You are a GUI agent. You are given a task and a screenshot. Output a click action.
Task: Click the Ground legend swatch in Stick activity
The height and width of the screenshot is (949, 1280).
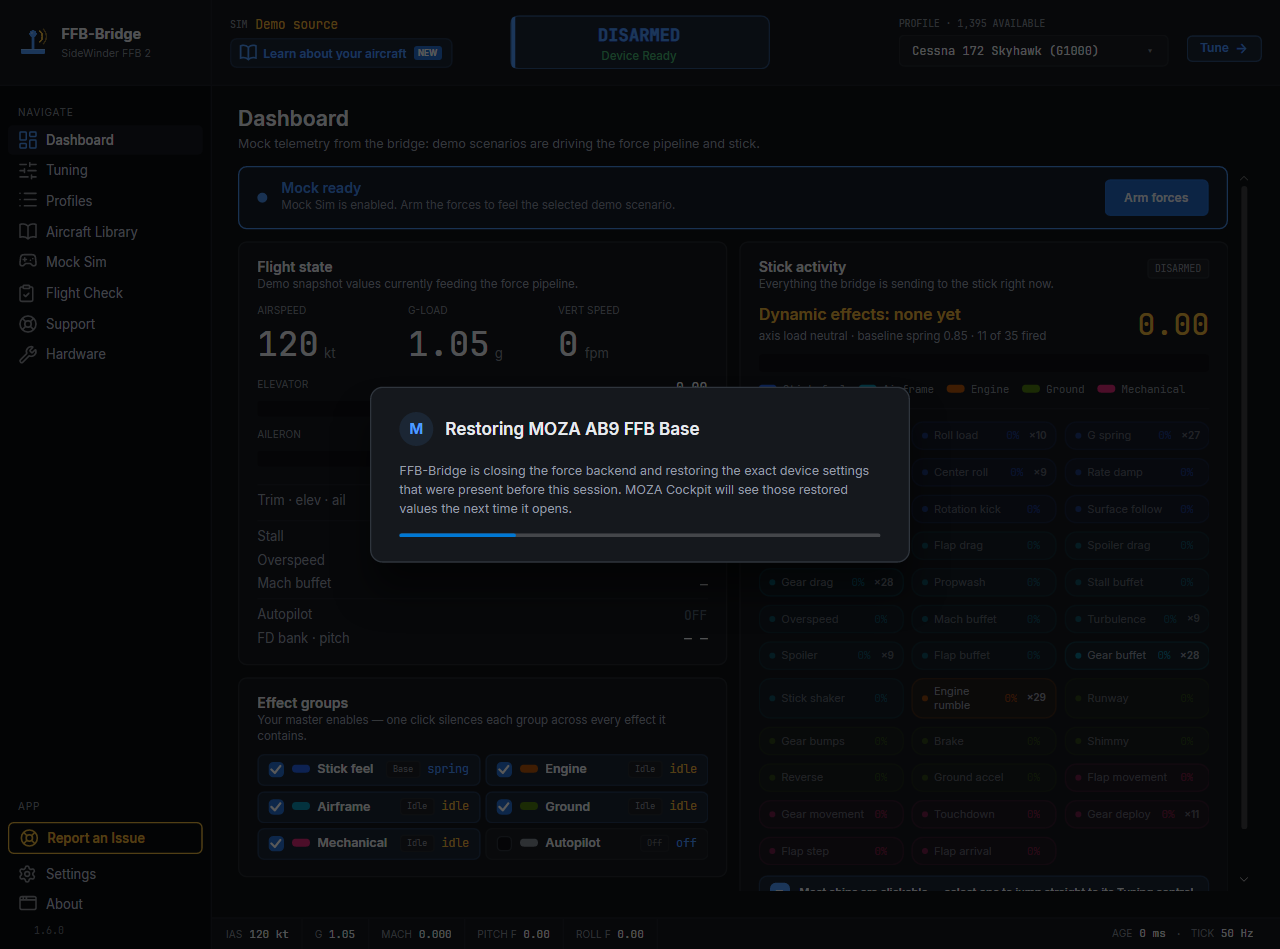[1031, 389]
